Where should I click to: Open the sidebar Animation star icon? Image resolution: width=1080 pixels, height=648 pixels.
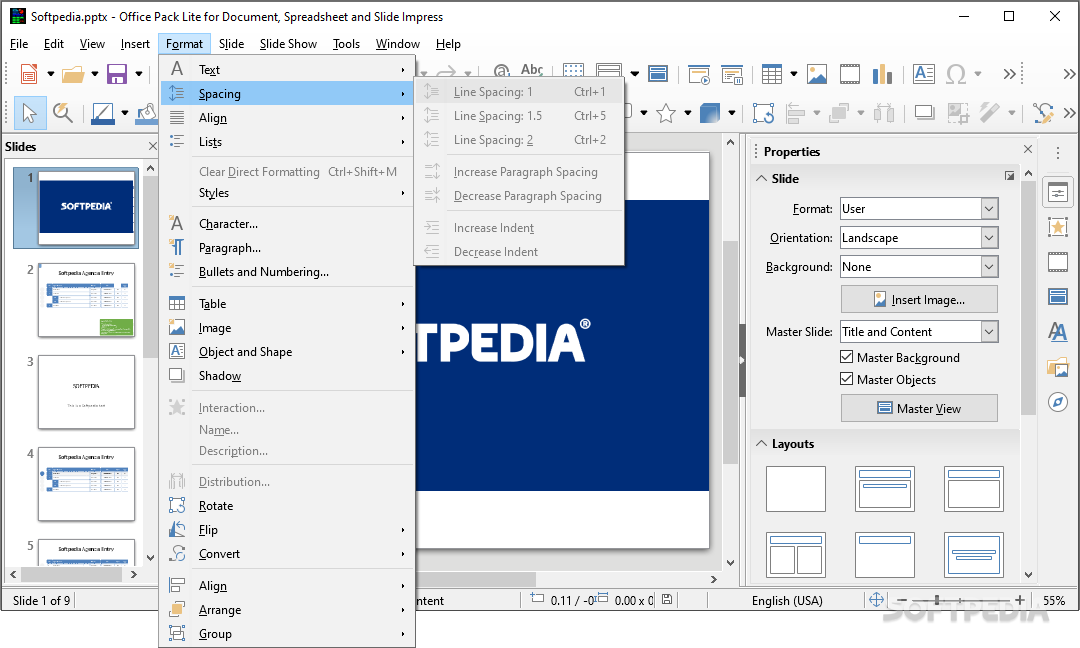[x=1058, y=227]
